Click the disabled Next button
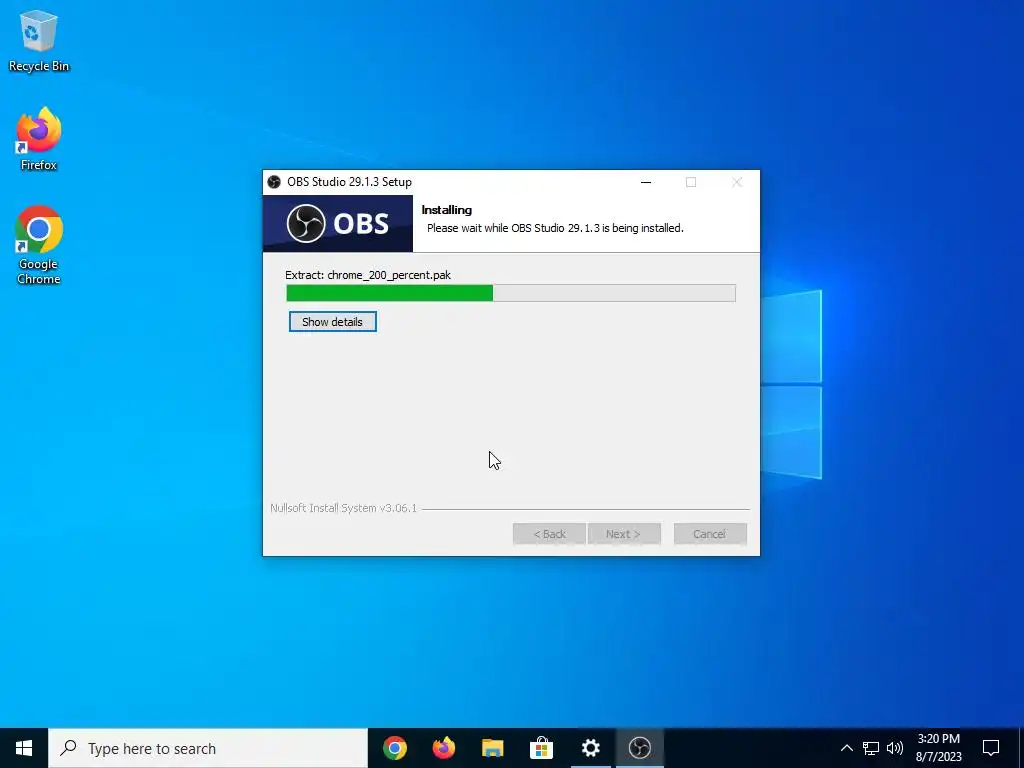 624,534
